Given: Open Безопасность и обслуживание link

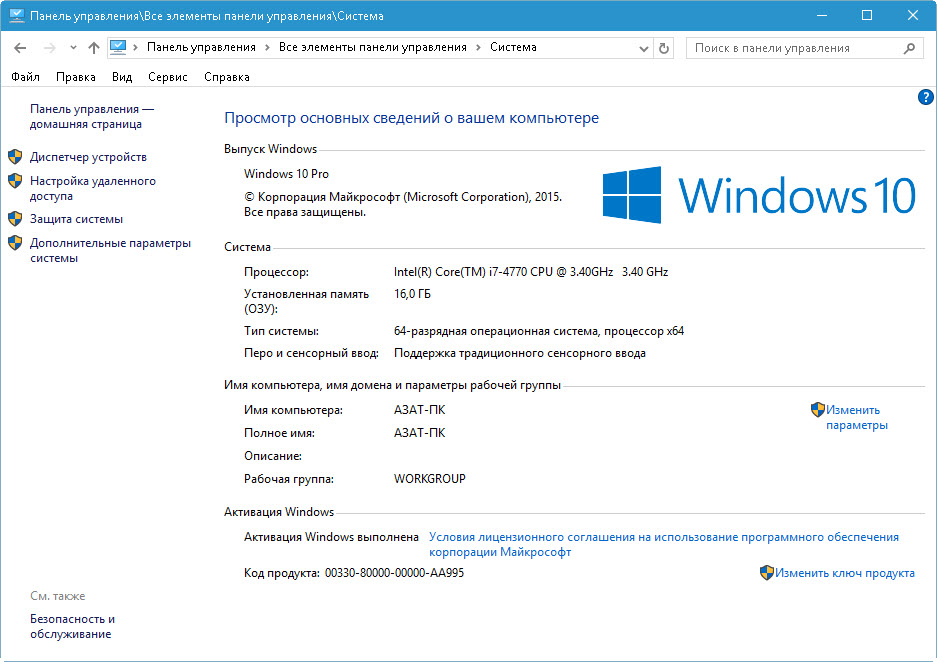Looking at the screenshot, I should [x=72, y=626].
